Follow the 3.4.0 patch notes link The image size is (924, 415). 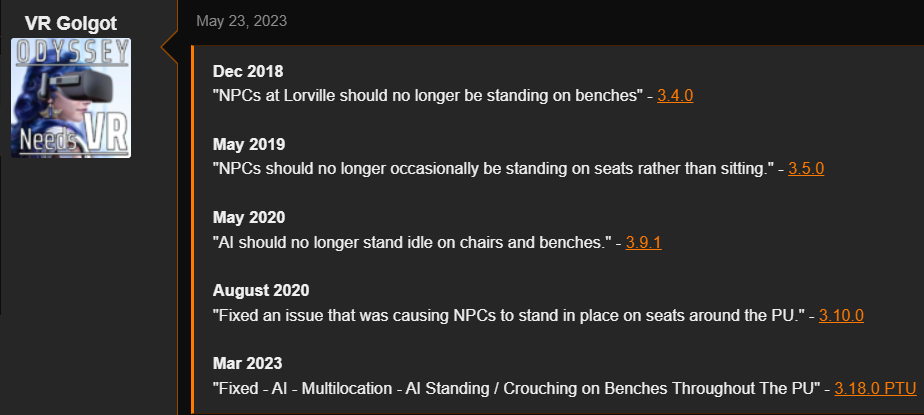(675, 95)
